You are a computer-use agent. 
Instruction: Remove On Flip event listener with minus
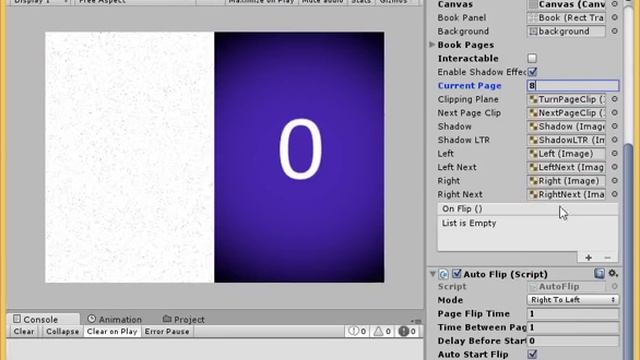point(607,258)
